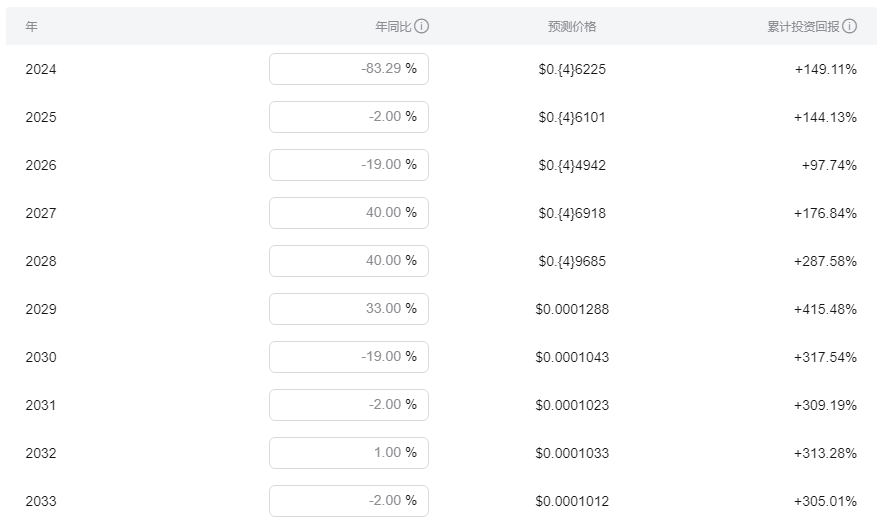Click the 2033 growth rate input
Image resolution: width=884 pixels, height=518 pixels.
[348, 500]
